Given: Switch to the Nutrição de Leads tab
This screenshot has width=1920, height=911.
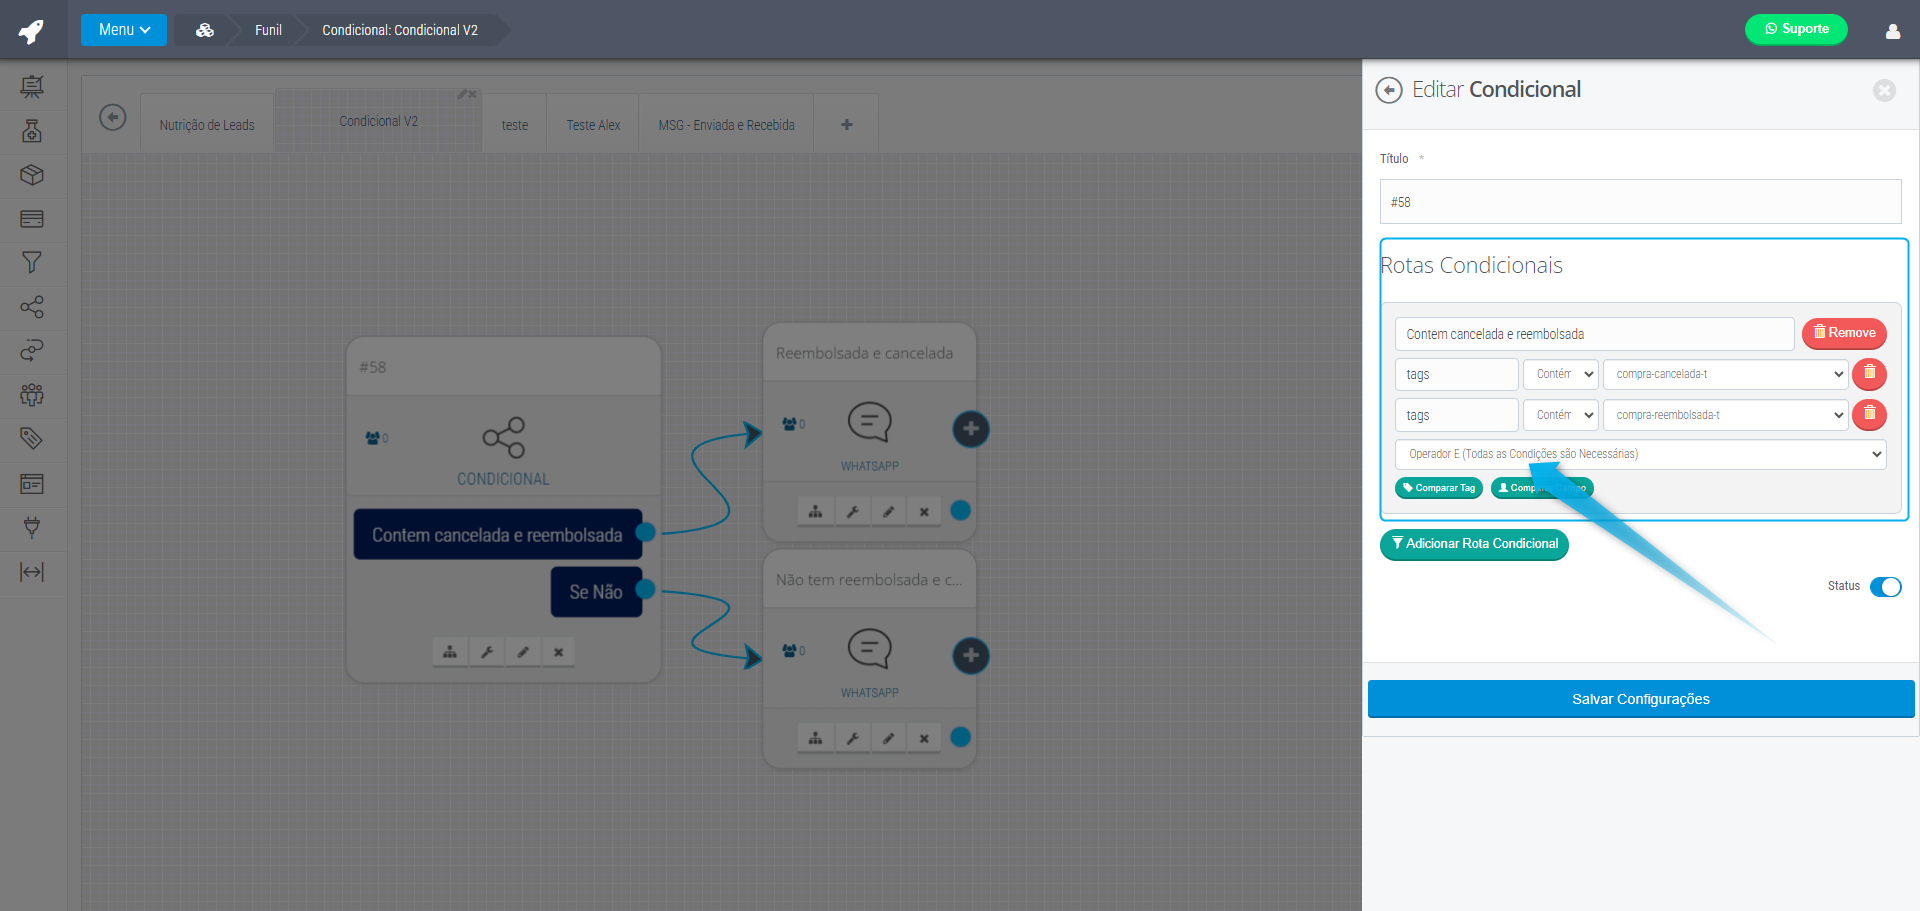Looking at the screenshot, I should point(207,125).
